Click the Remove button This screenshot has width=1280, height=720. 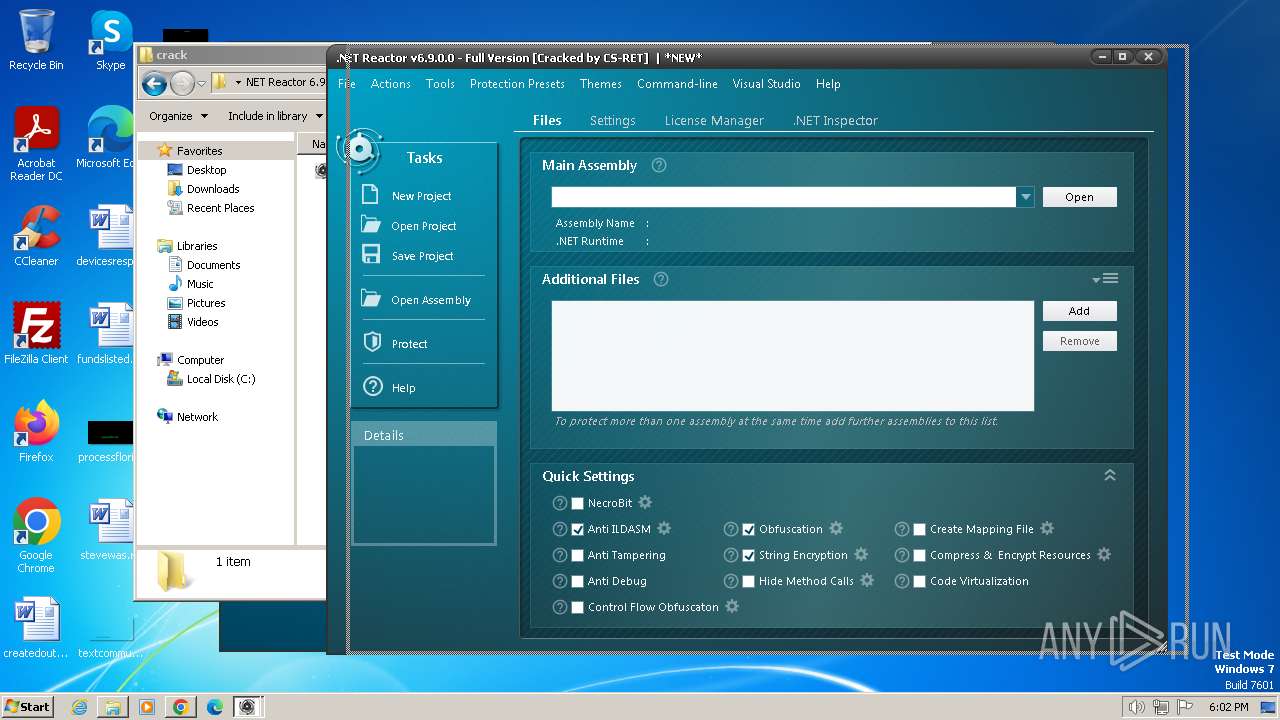(1079, 341)
